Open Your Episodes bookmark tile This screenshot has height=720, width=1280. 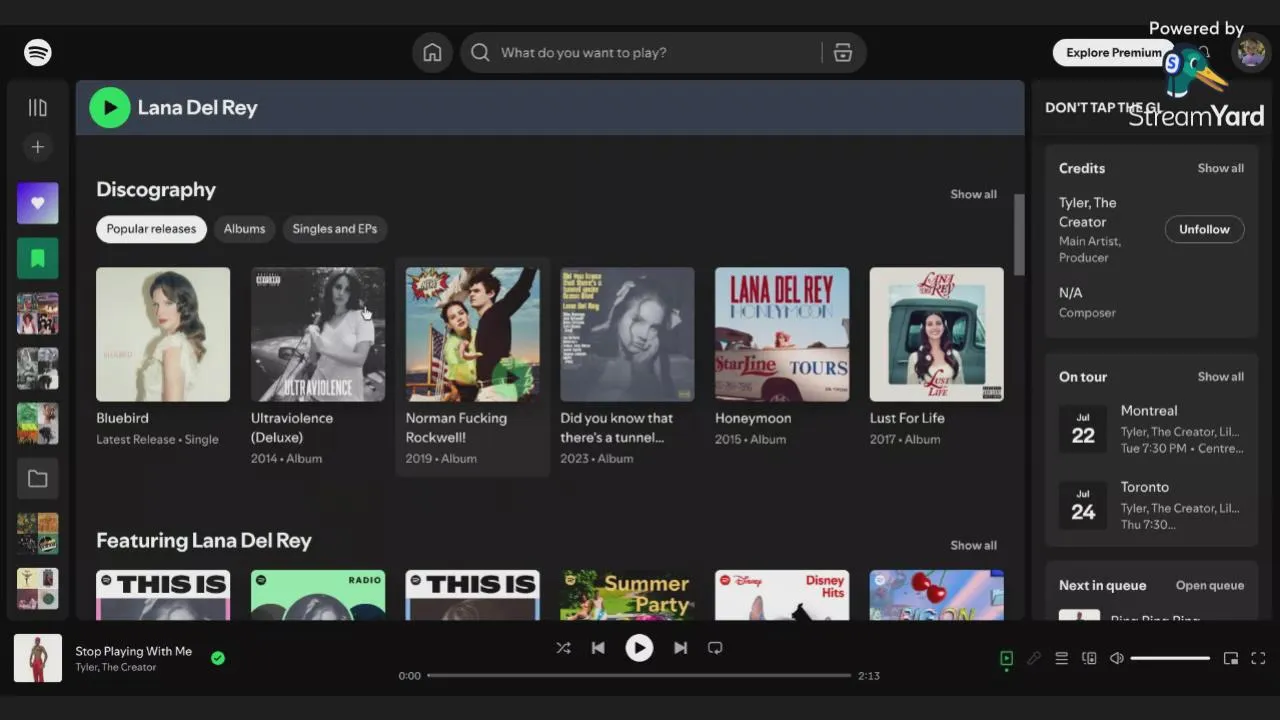[38, 258]
